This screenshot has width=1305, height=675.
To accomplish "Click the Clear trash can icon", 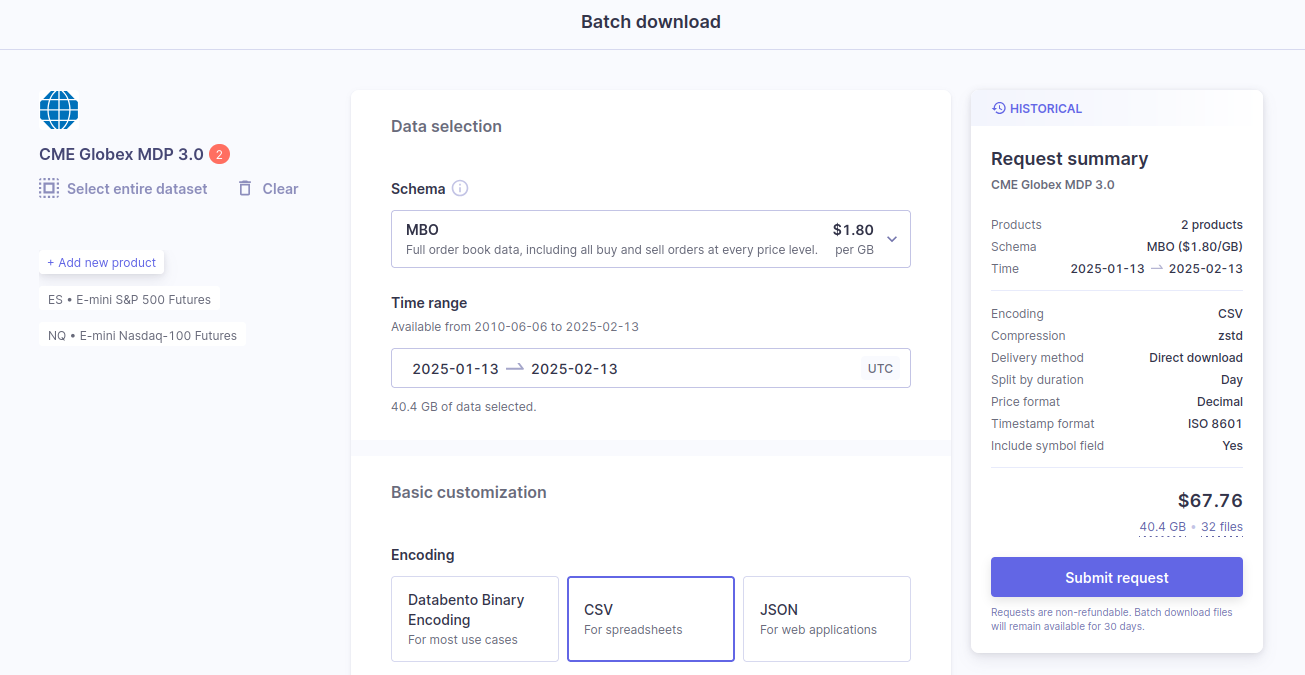I will coord(245,188).
